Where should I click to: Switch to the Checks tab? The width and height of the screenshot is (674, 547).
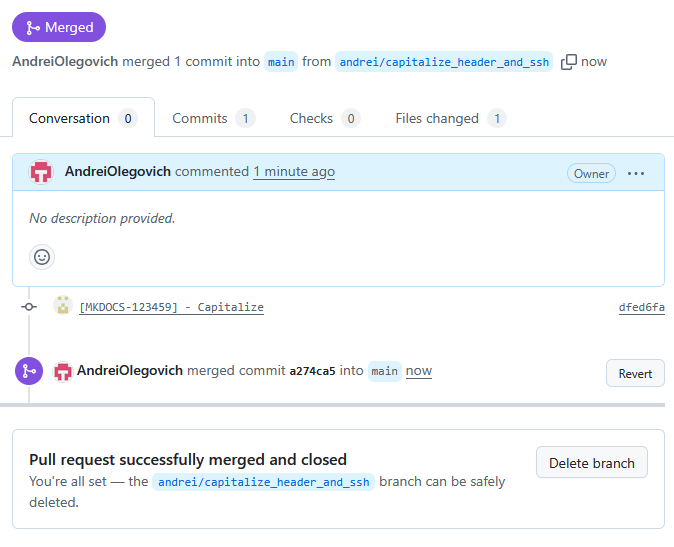pos(325,118)
